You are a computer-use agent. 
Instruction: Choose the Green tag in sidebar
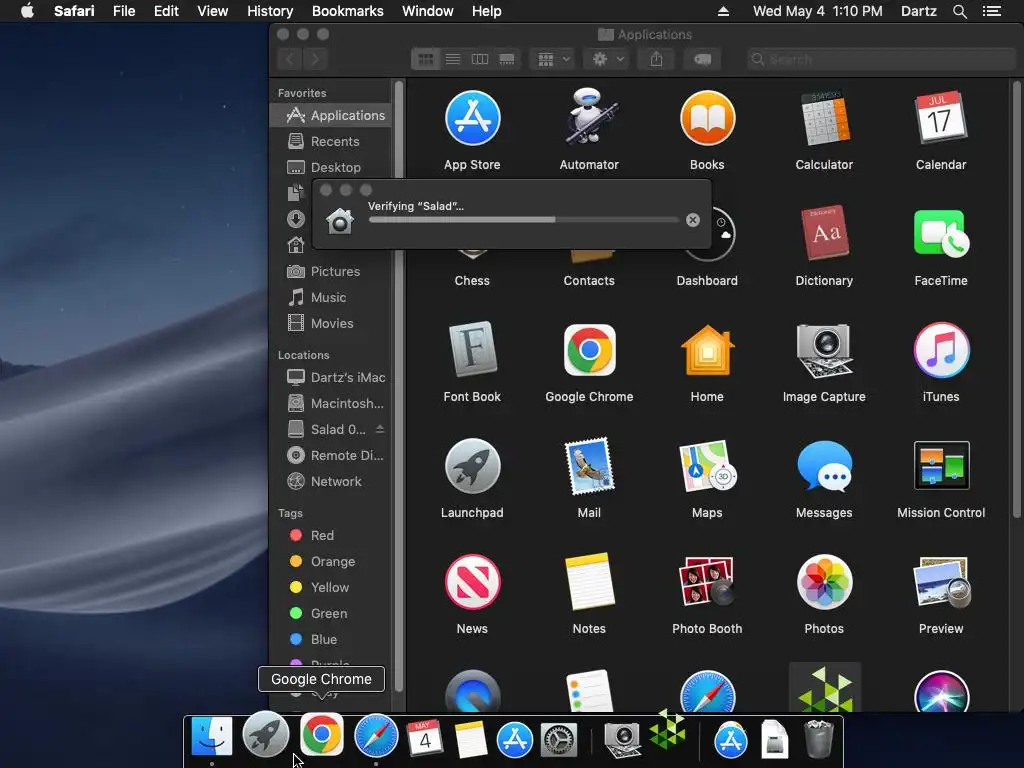point(330,613)
